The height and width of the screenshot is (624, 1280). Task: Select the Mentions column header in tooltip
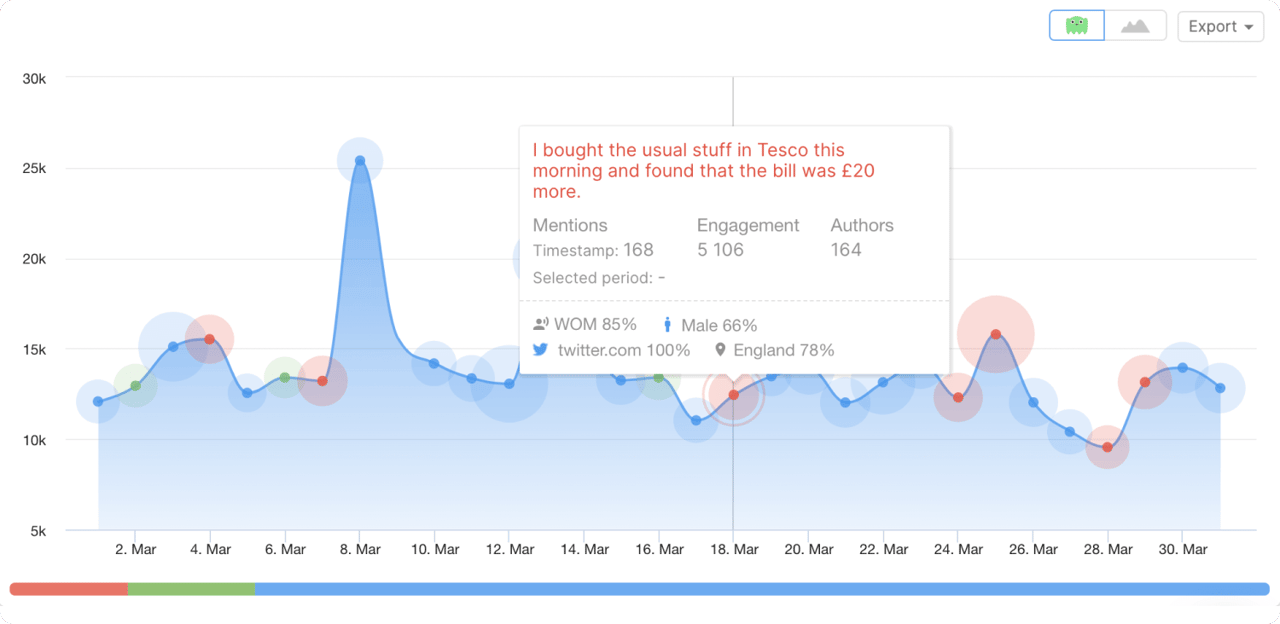coord(570,225)
